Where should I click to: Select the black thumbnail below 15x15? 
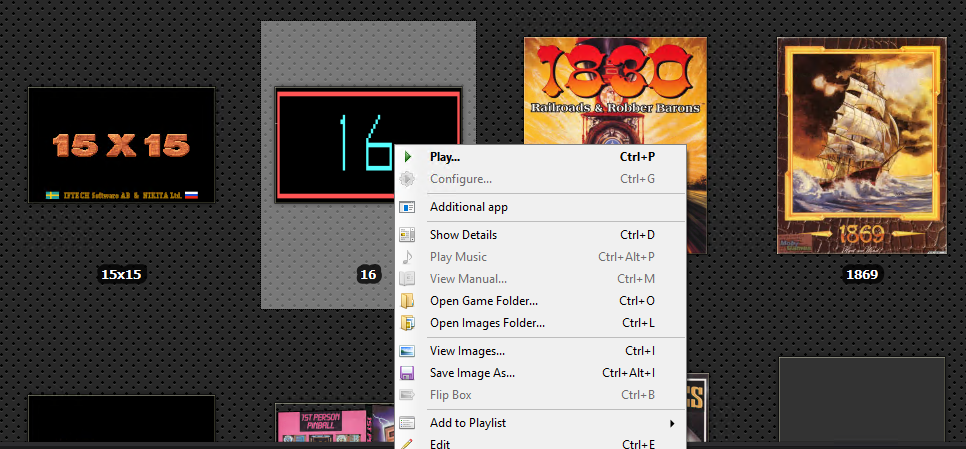[x=121, y=419]
